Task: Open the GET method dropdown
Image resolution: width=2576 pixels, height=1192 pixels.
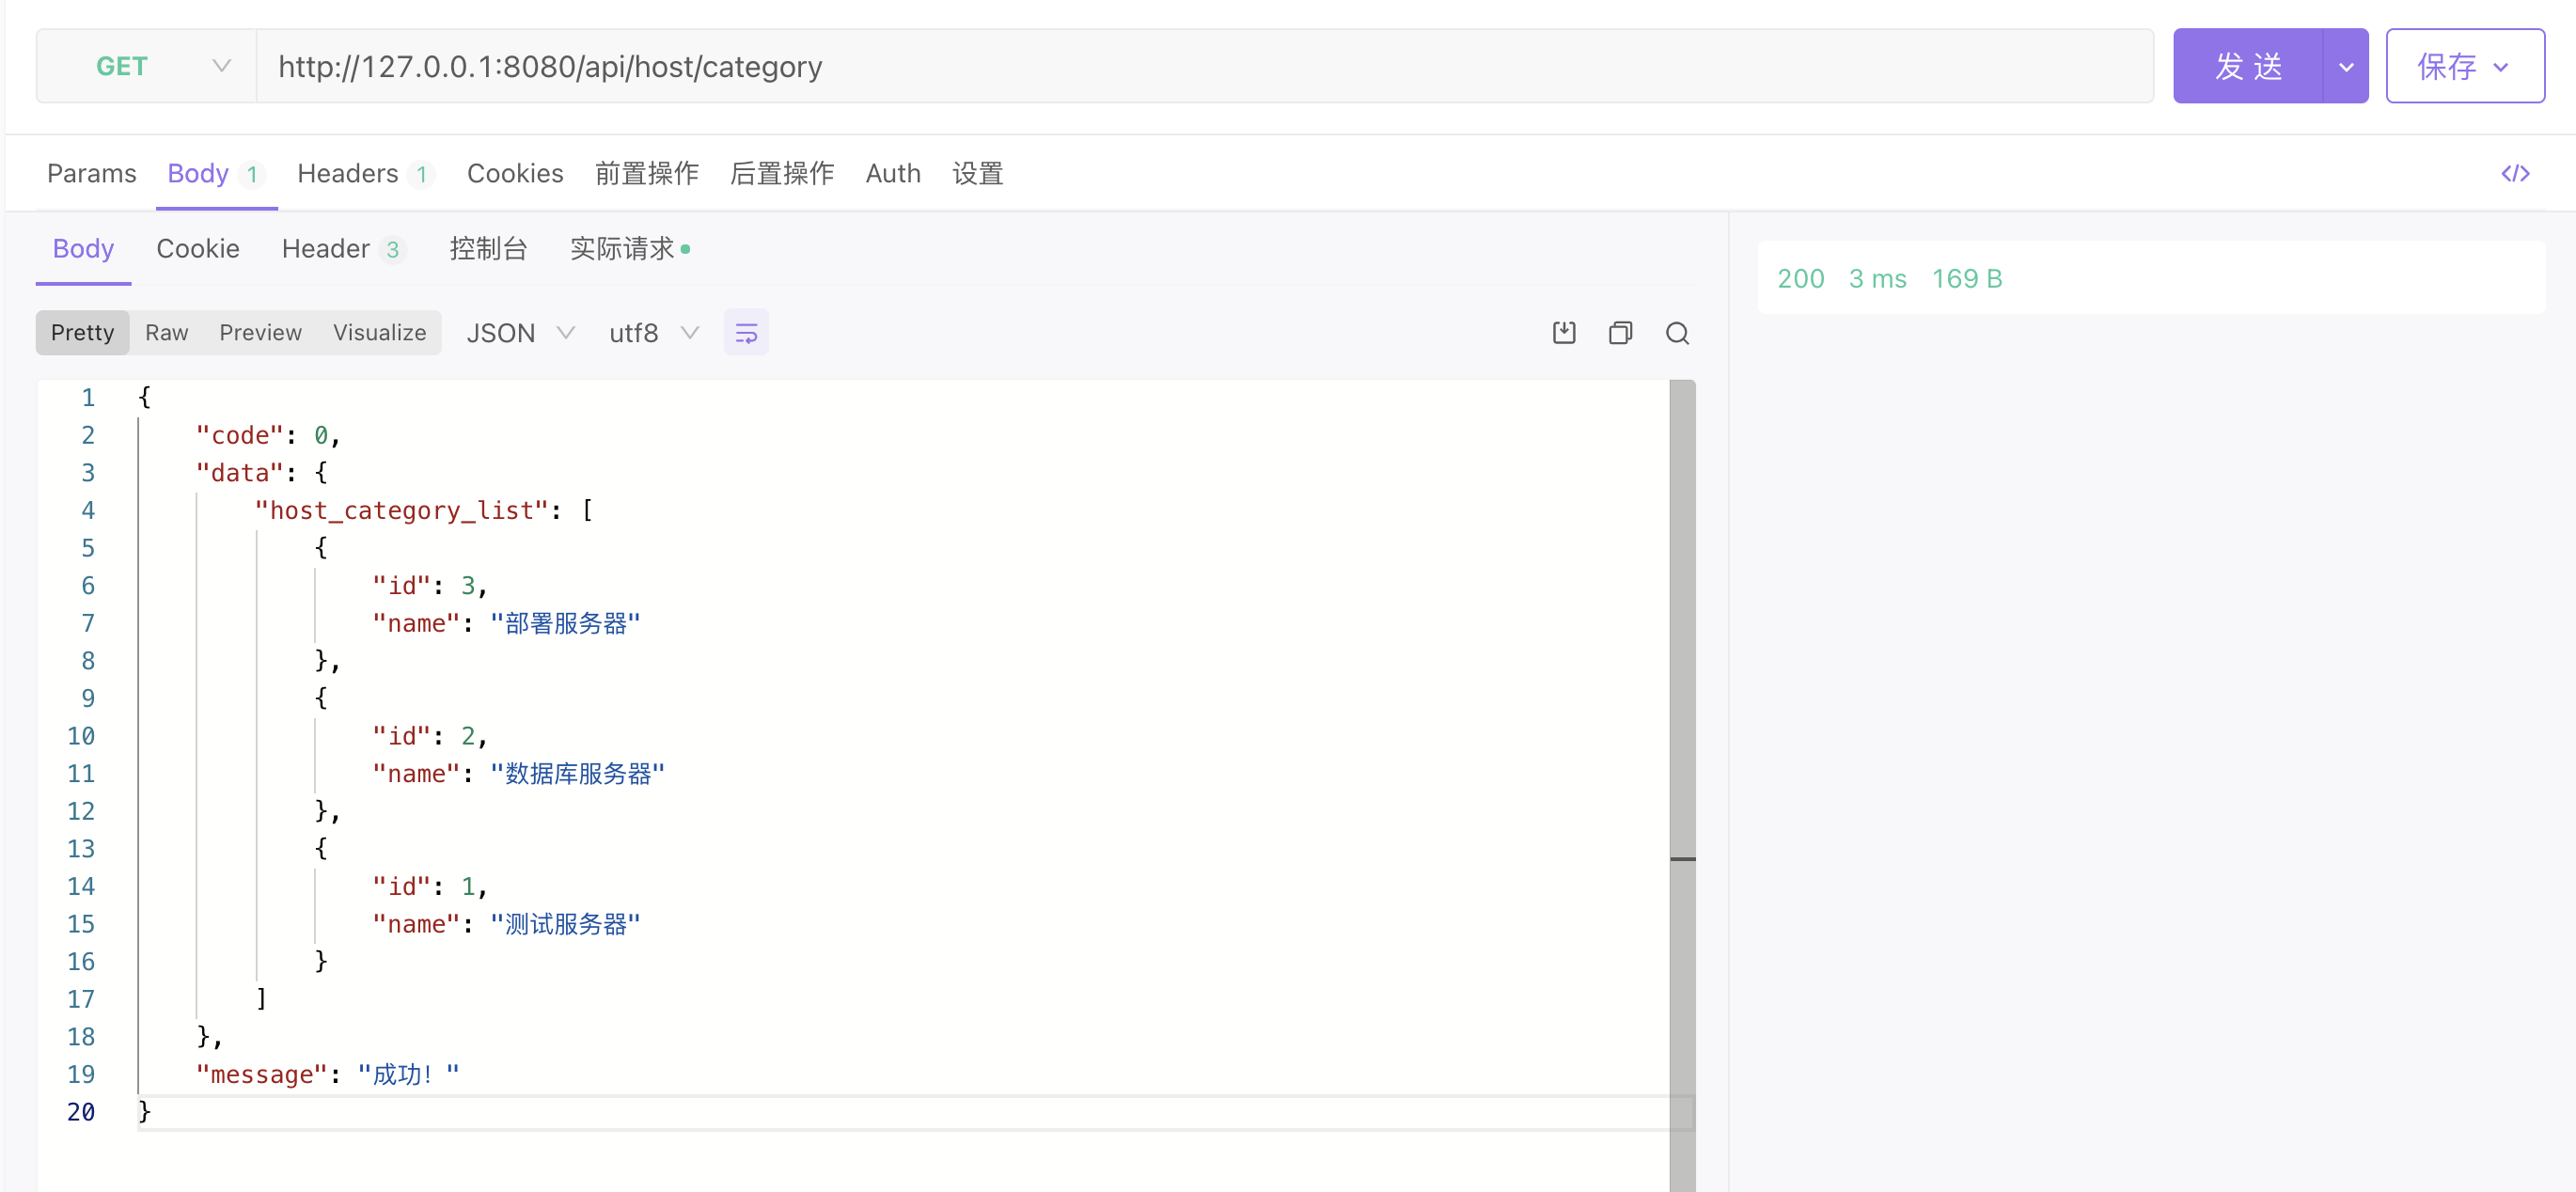Action: click(x=147, y=66)
